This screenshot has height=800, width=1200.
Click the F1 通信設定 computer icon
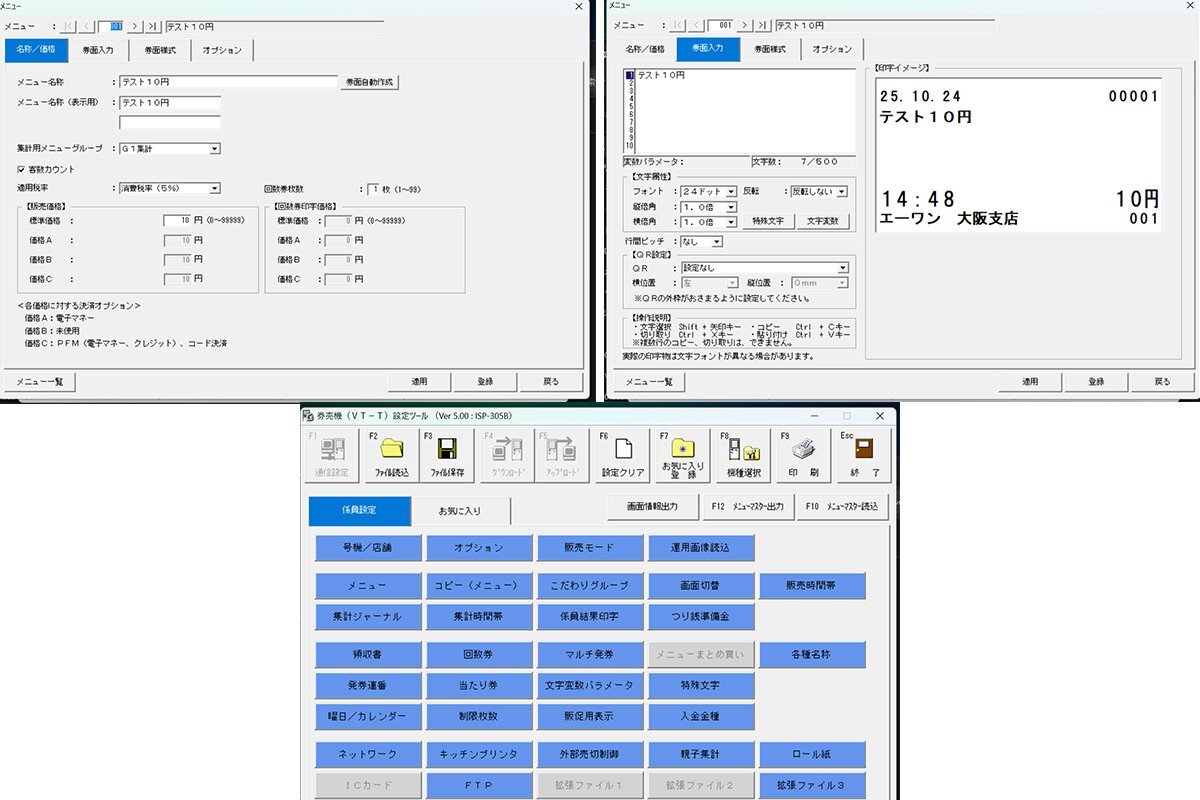tap(332, 448)
